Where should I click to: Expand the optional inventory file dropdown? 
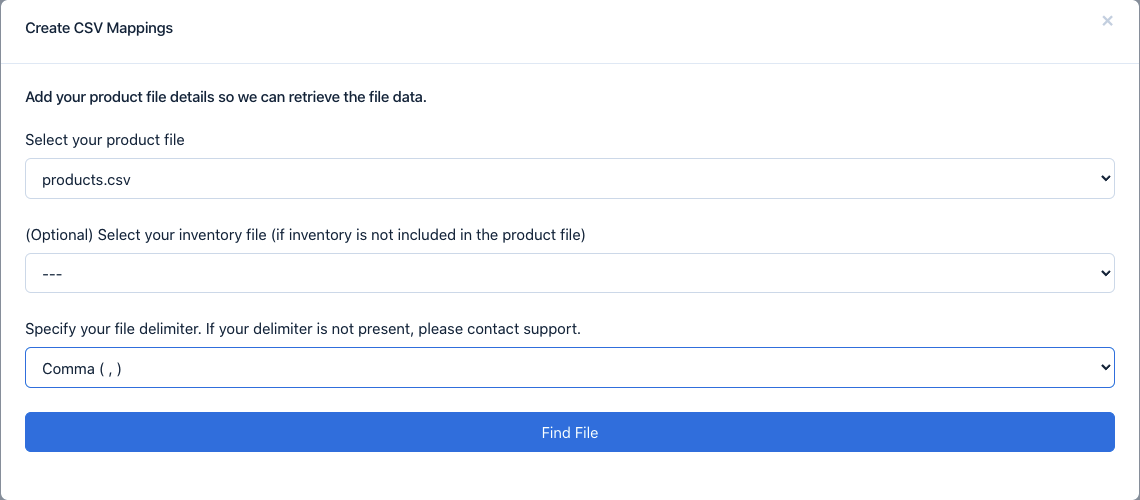tap(569, 273)
